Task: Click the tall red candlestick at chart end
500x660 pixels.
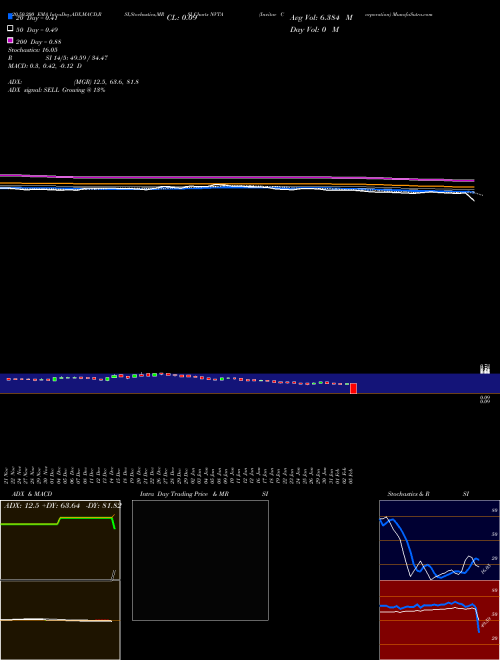Action: pos(354,388)
